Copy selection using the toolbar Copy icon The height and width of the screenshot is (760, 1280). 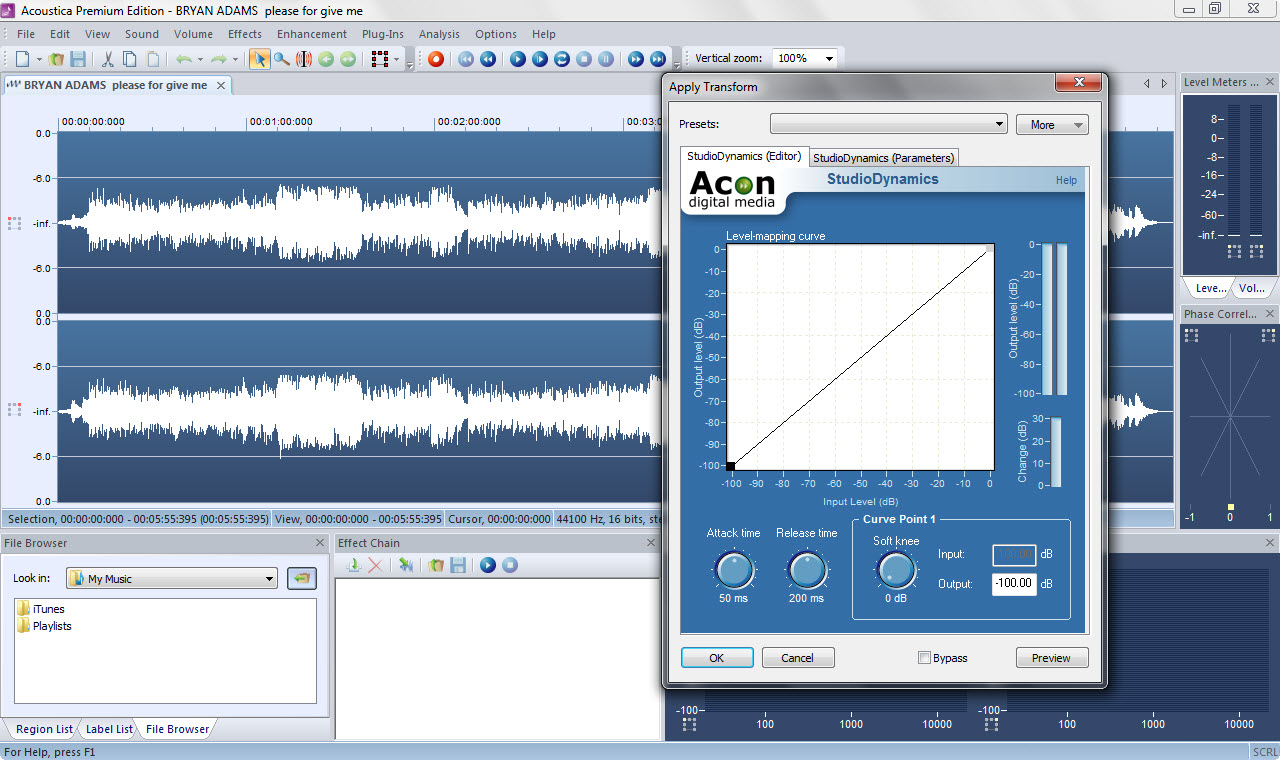(130, 59)
